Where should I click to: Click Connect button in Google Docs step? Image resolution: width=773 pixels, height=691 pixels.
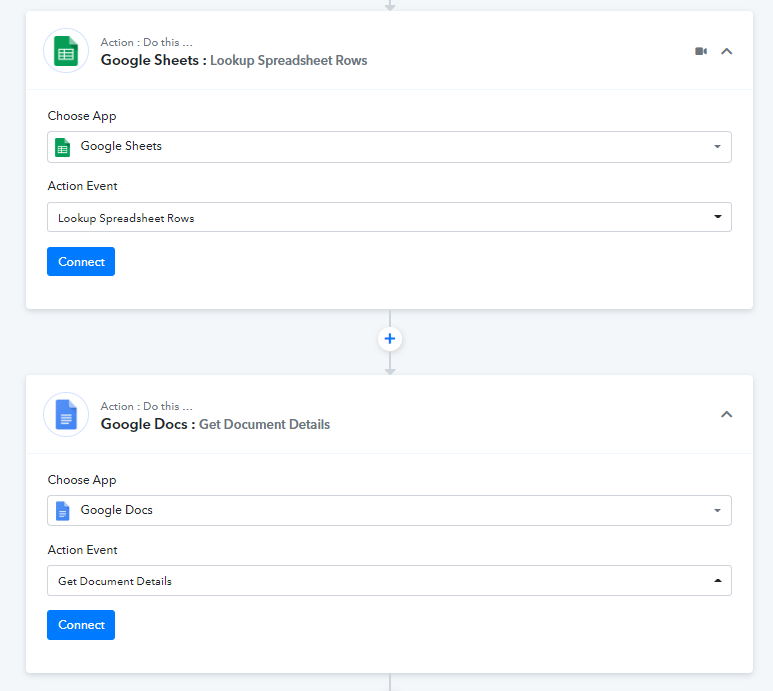pos(81,625)
